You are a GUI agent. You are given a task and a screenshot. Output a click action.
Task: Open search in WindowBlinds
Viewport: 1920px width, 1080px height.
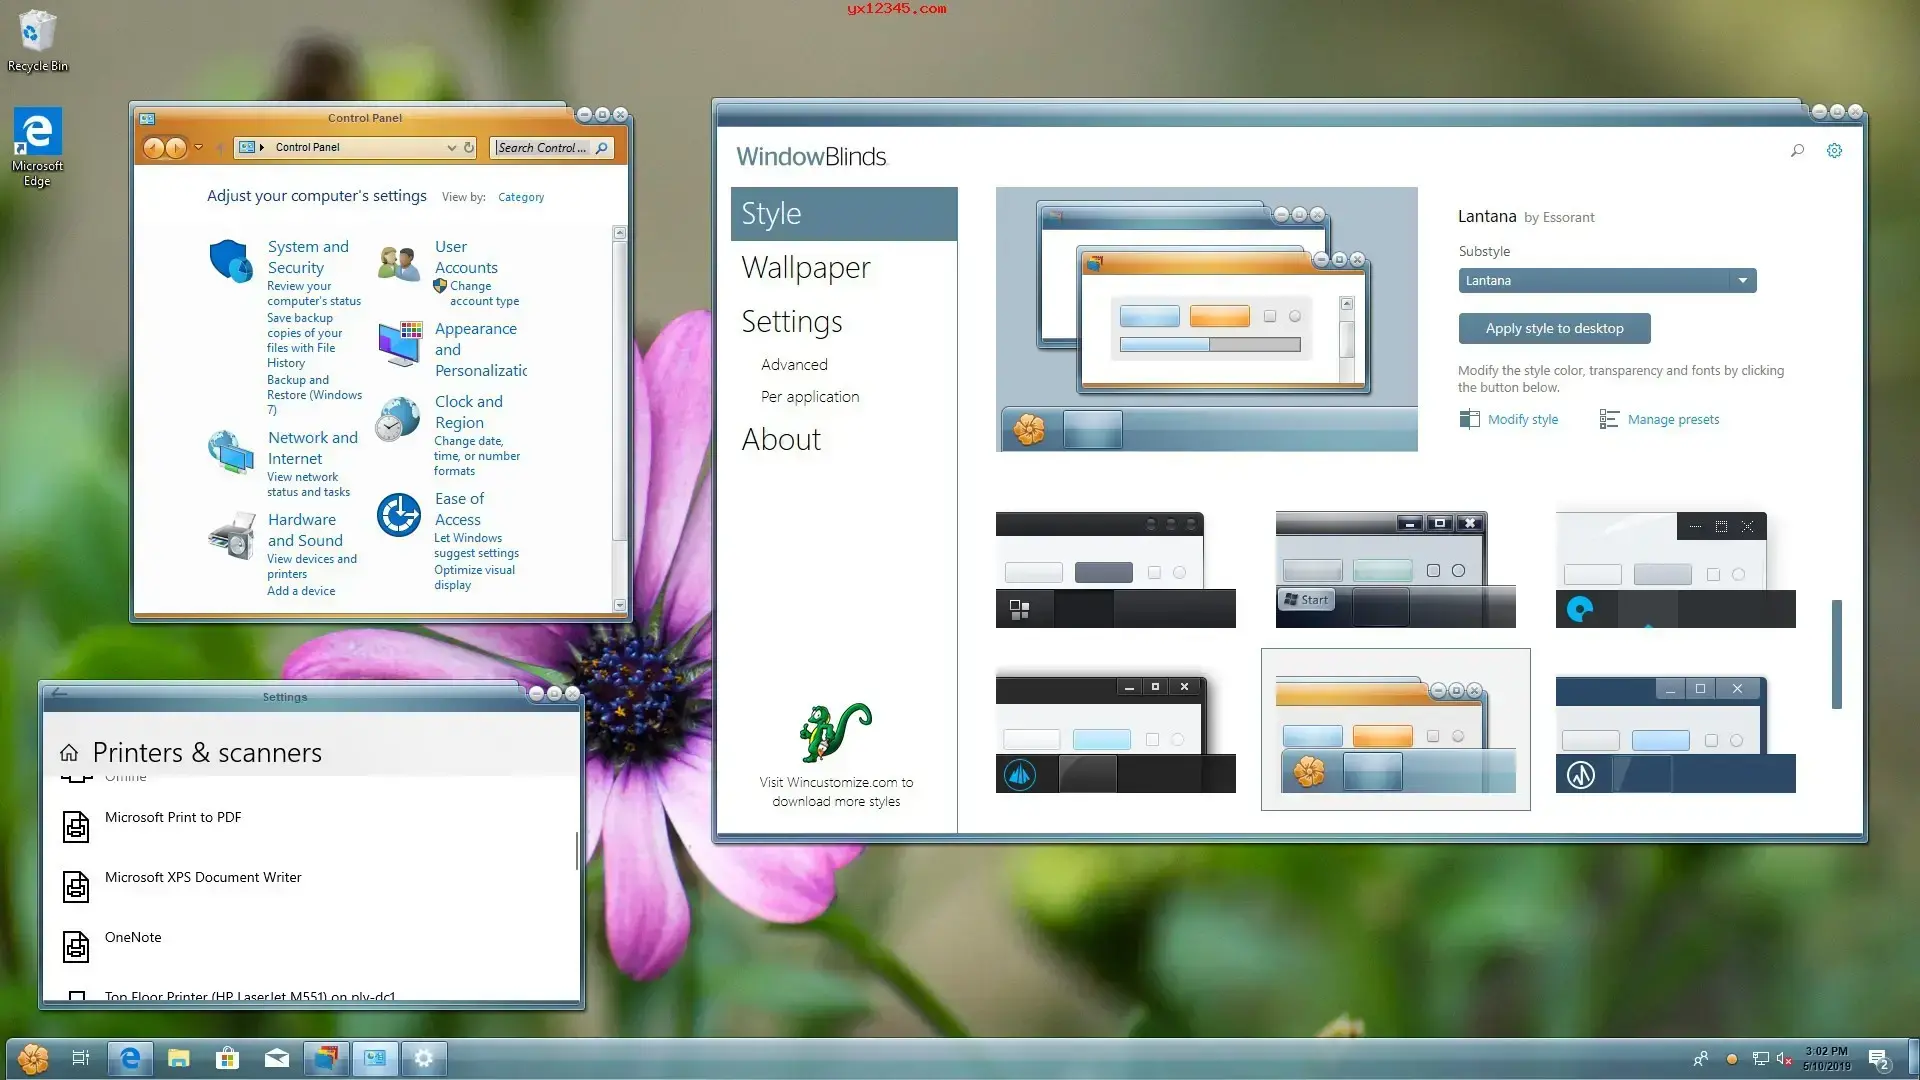tap(1797, 151)
